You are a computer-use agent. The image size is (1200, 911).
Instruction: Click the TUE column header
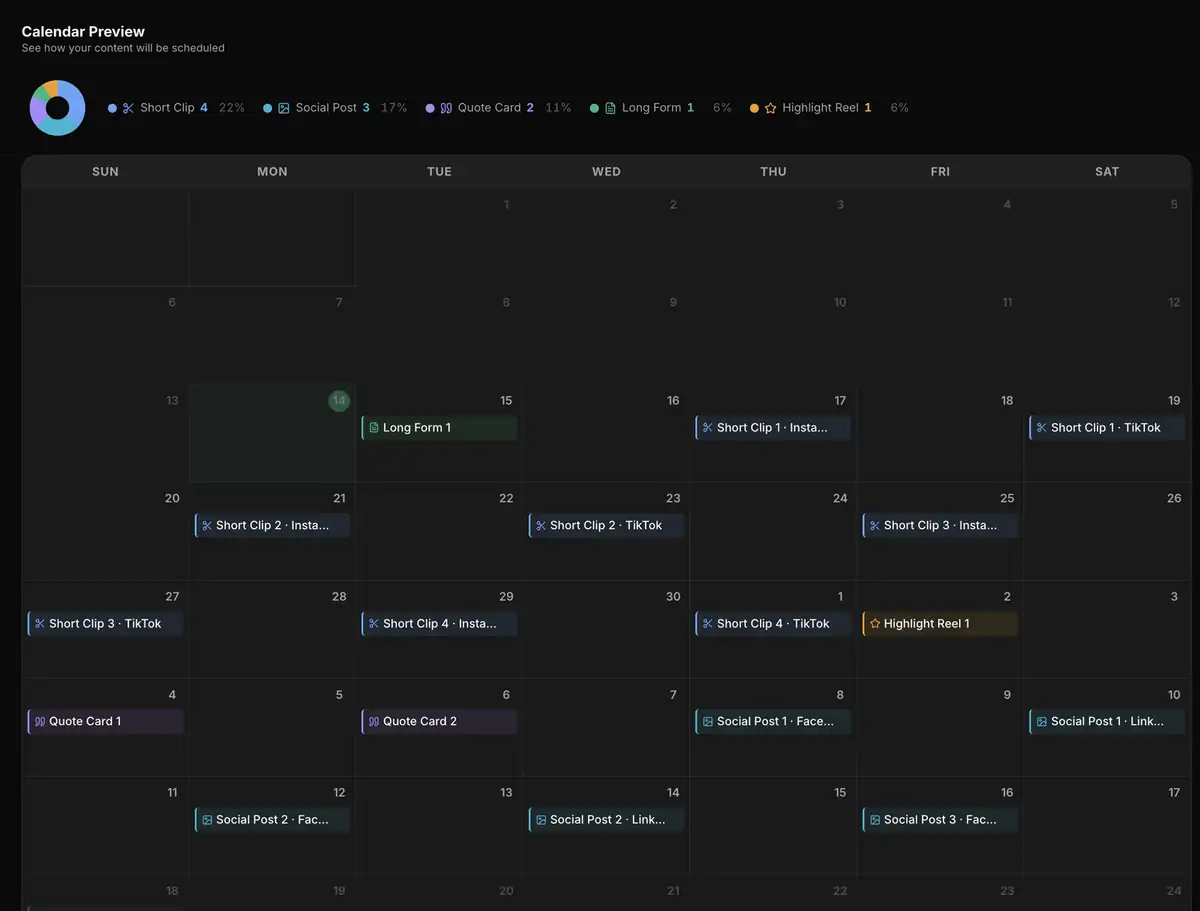coord(439,172)
